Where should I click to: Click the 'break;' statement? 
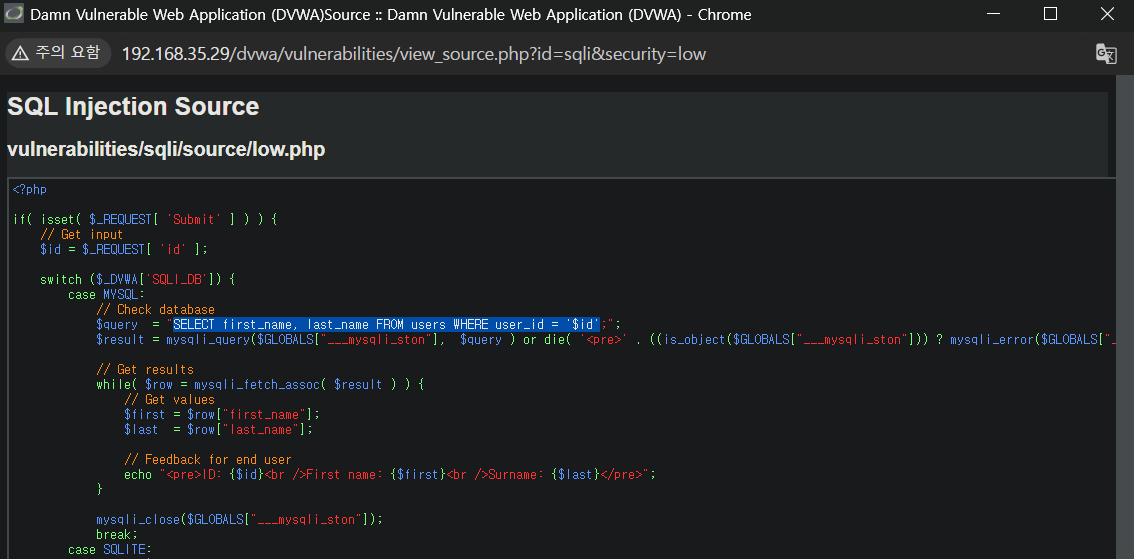tap(116, 534)
